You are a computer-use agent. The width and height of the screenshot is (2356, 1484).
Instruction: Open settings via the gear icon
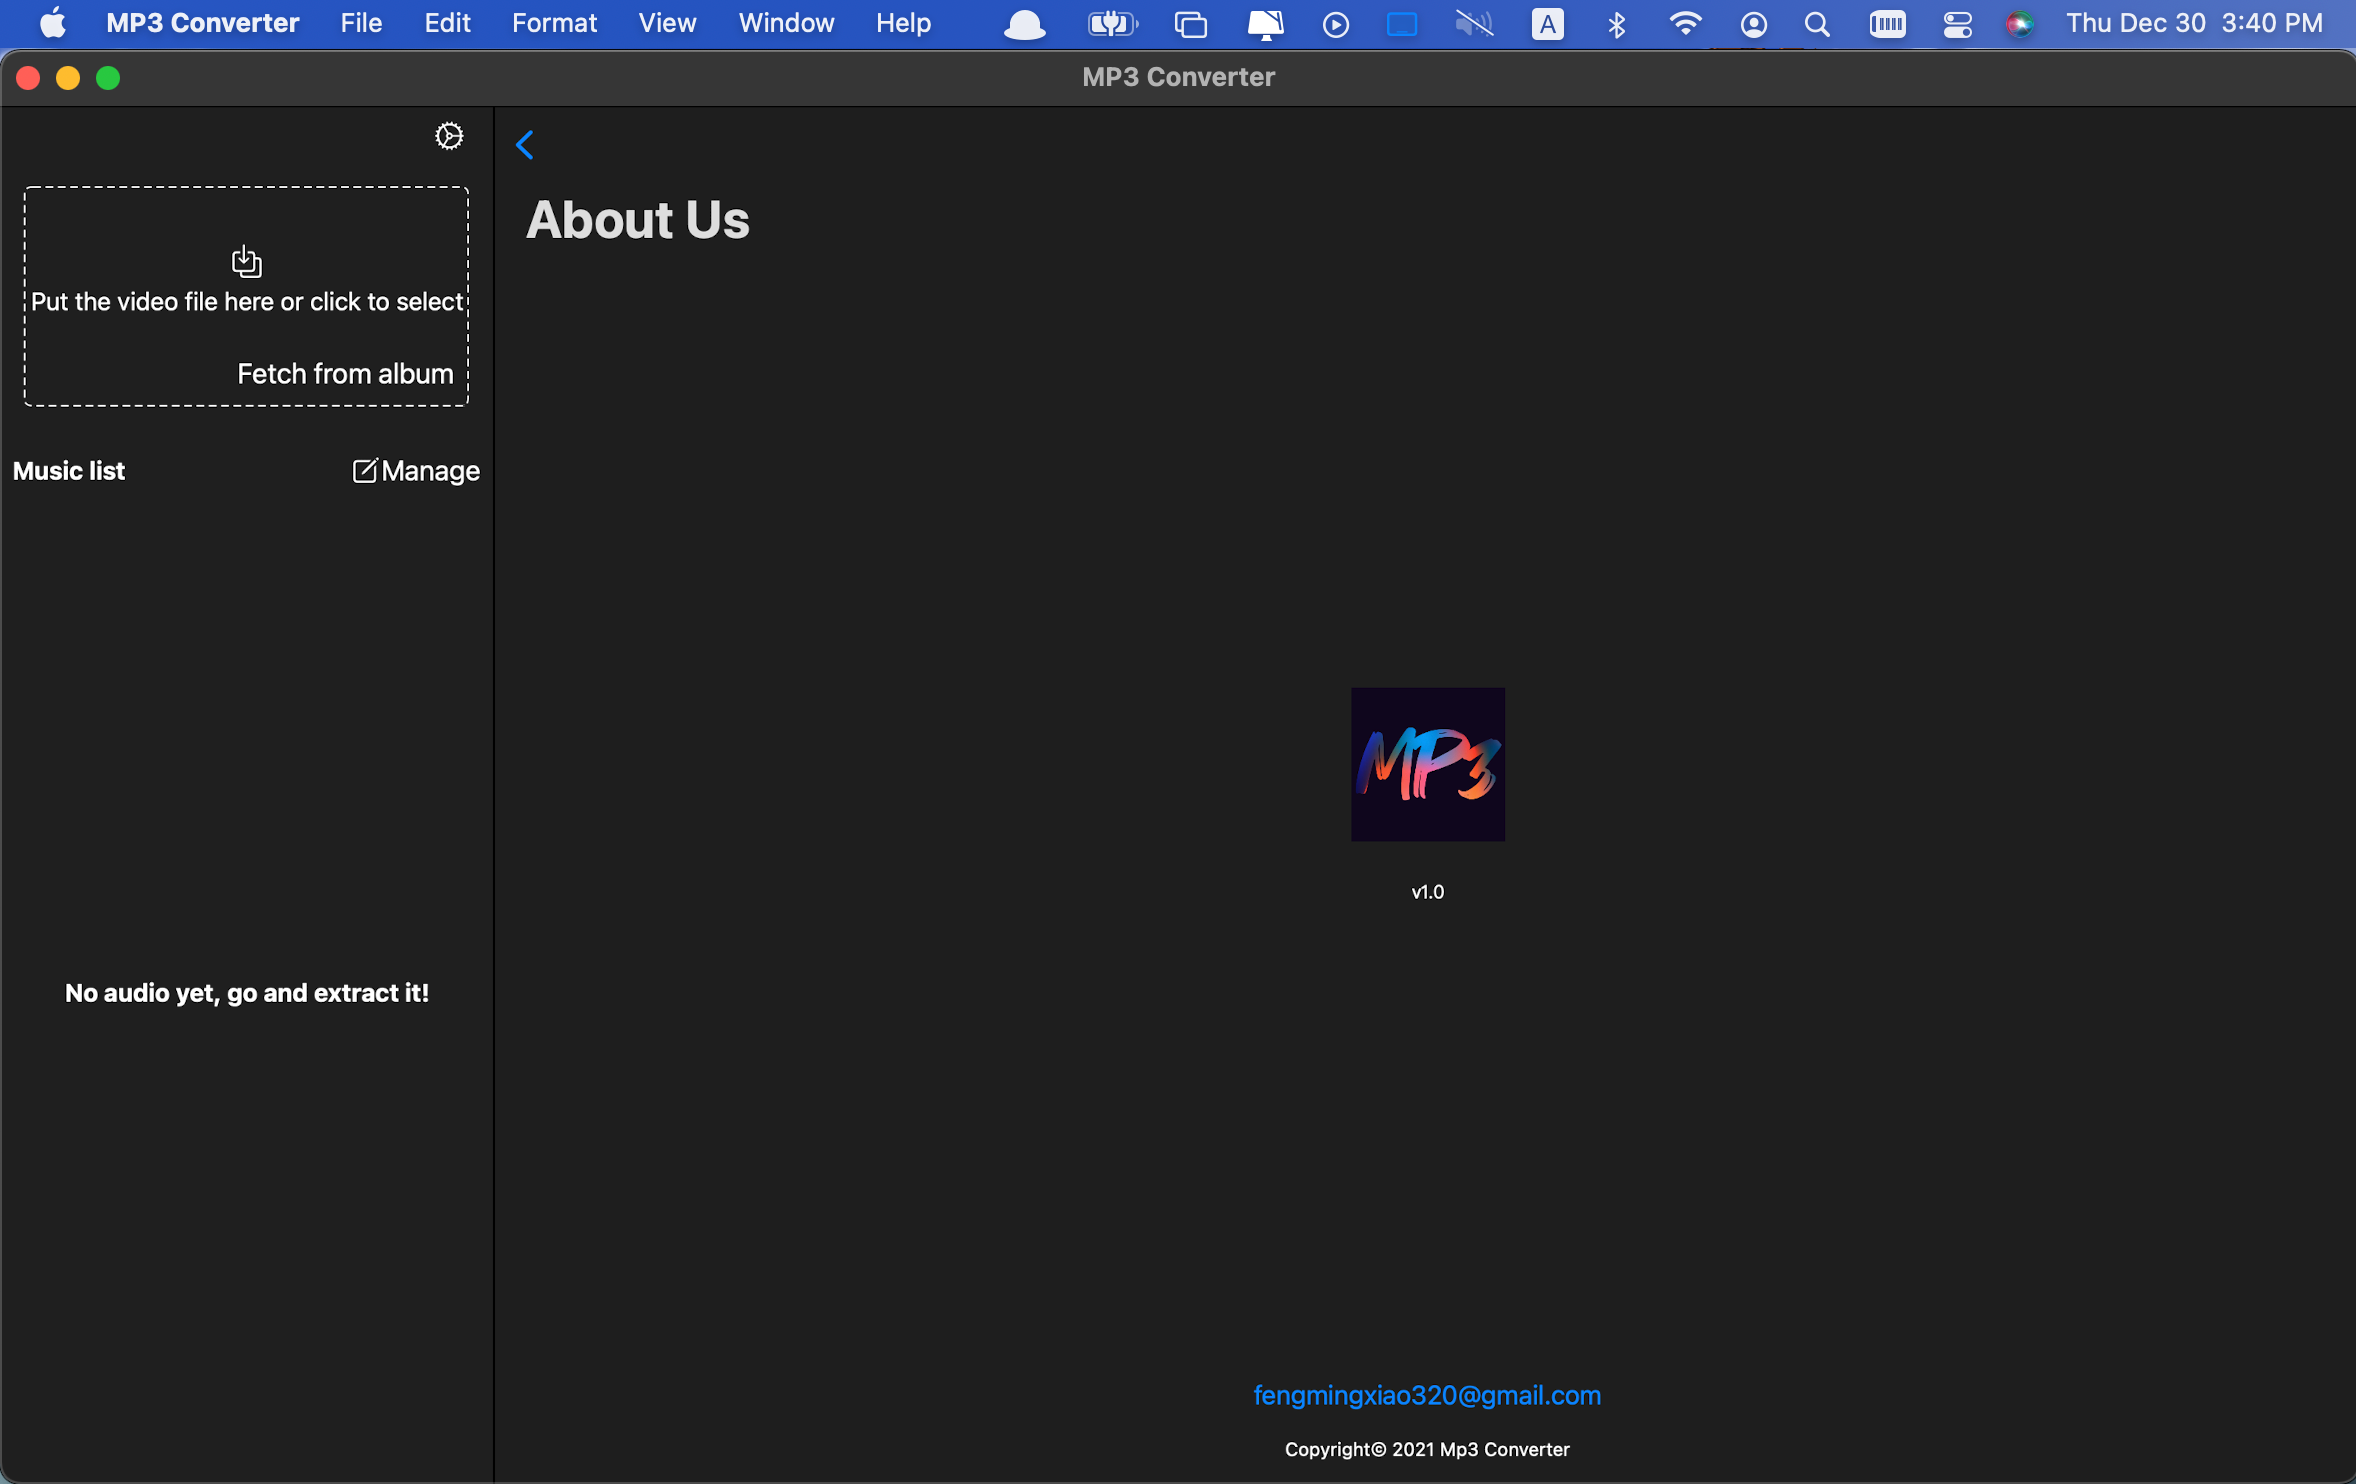coord(449,136)
